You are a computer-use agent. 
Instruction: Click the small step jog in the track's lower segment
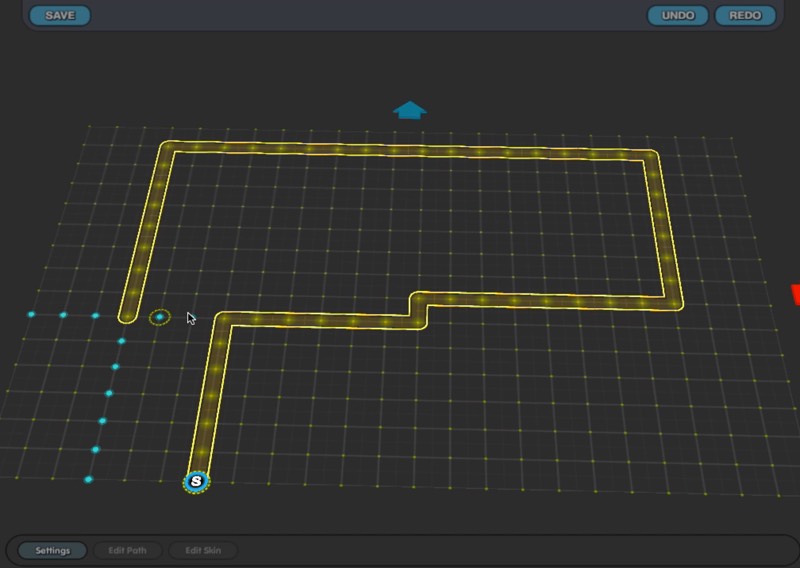[420, 309]
